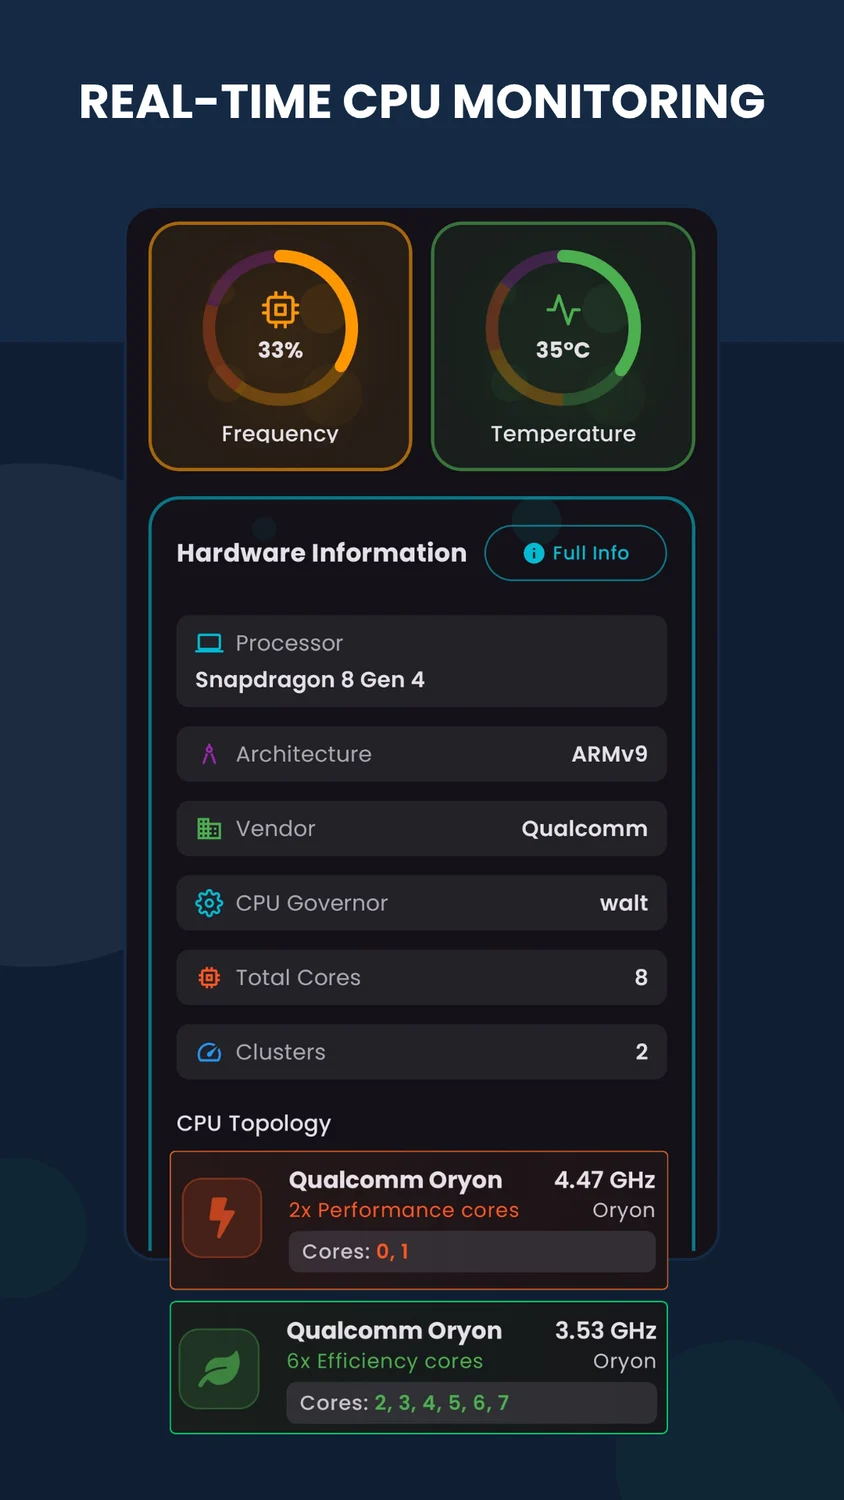Click the CPU Topology heading

(254, 1124)
